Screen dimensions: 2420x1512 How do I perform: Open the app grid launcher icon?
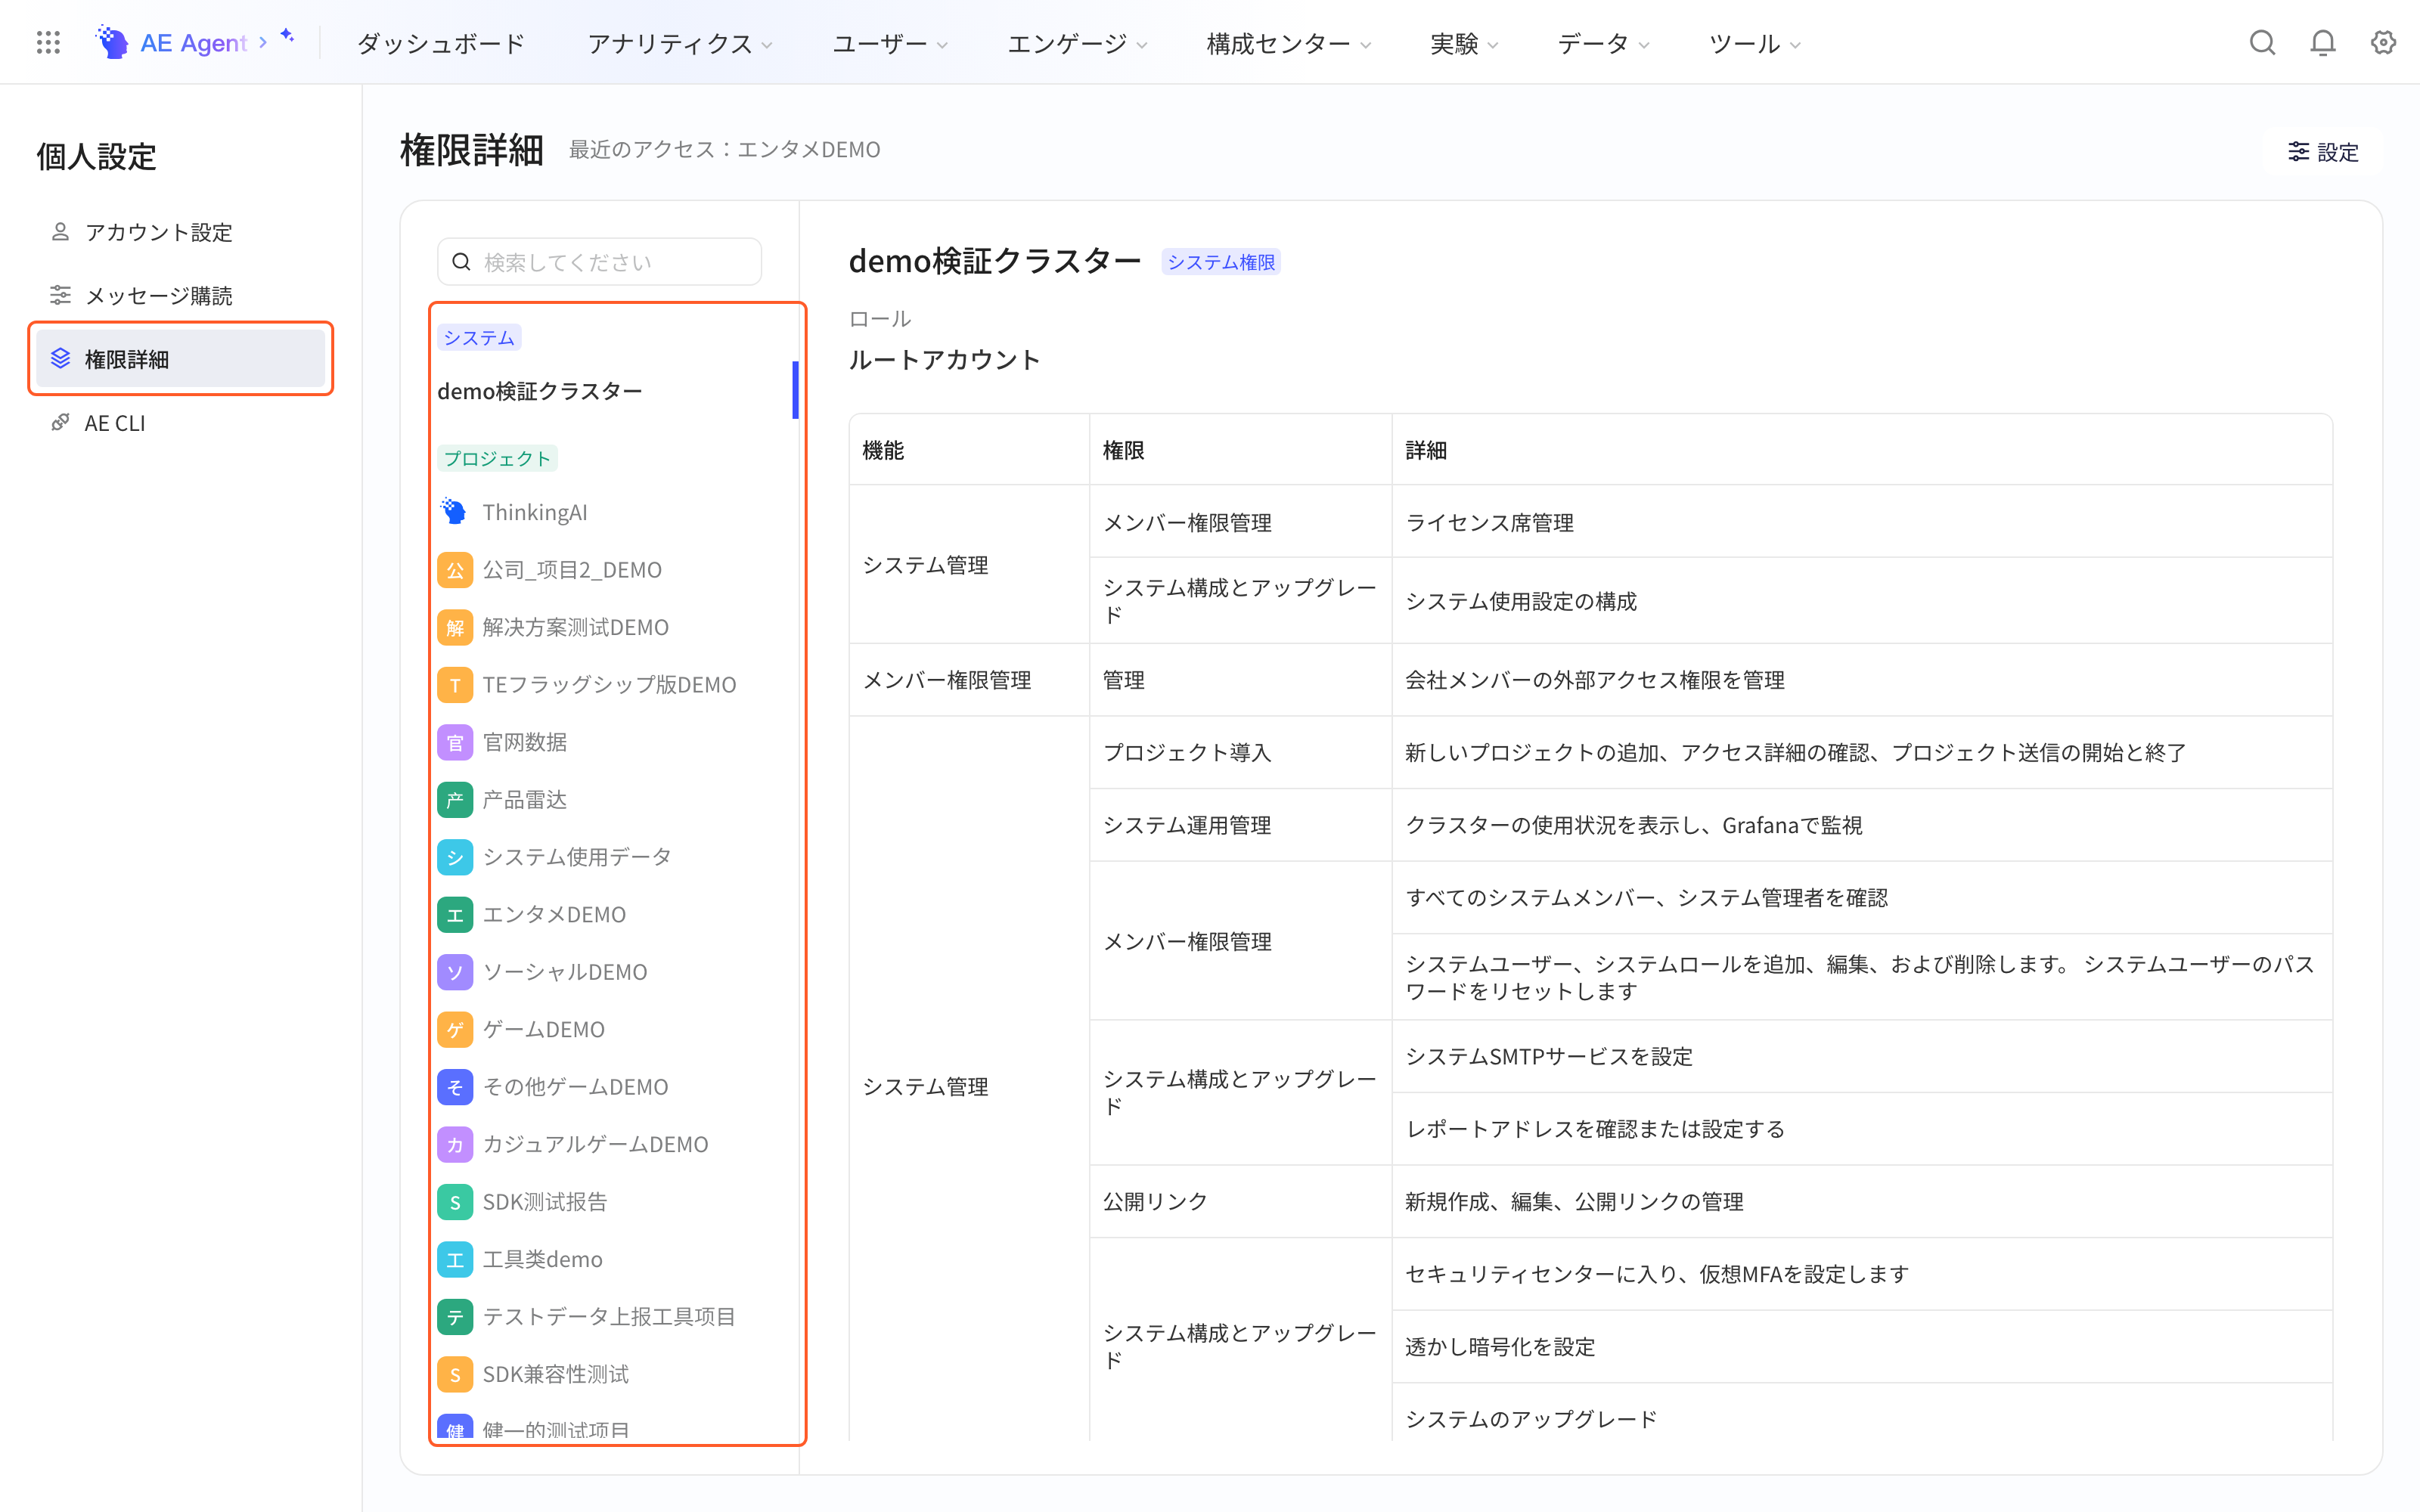click(x=48, y=42)
